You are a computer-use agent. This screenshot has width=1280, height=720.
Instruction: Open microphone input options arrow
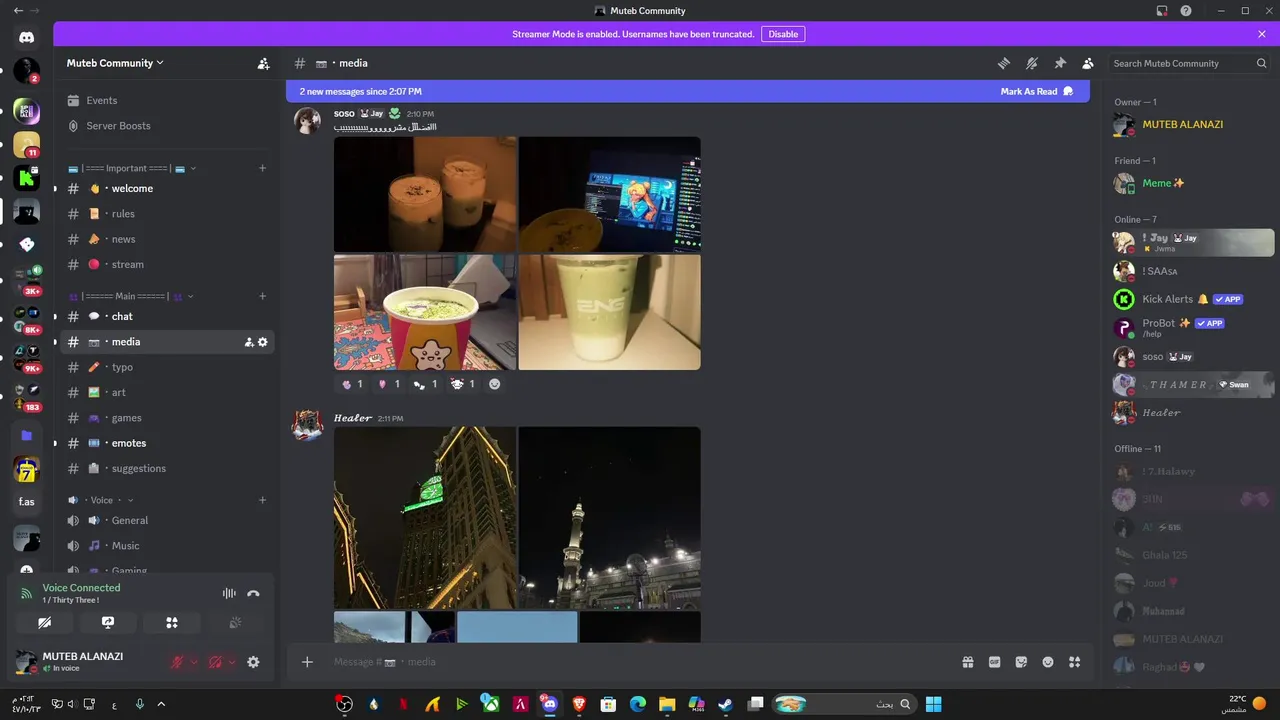193,662
